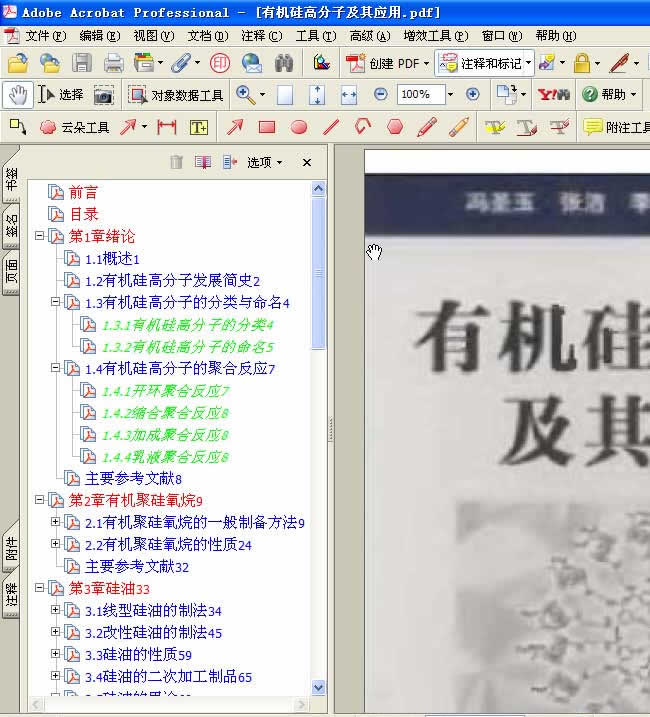This screenshot has height=717, width=650.
Task: Click the new bookmark icon
Action: 203,162
